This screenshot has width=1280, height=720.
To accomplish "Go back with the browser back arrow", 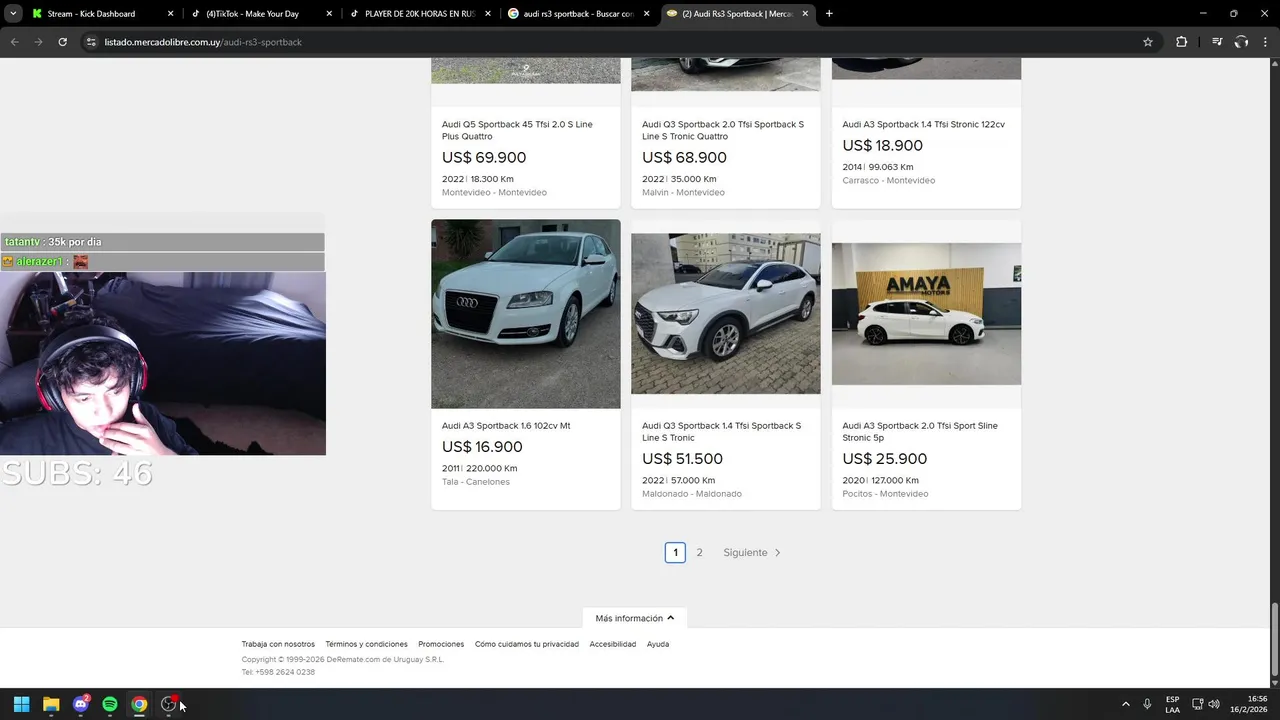I will point(14,42).
